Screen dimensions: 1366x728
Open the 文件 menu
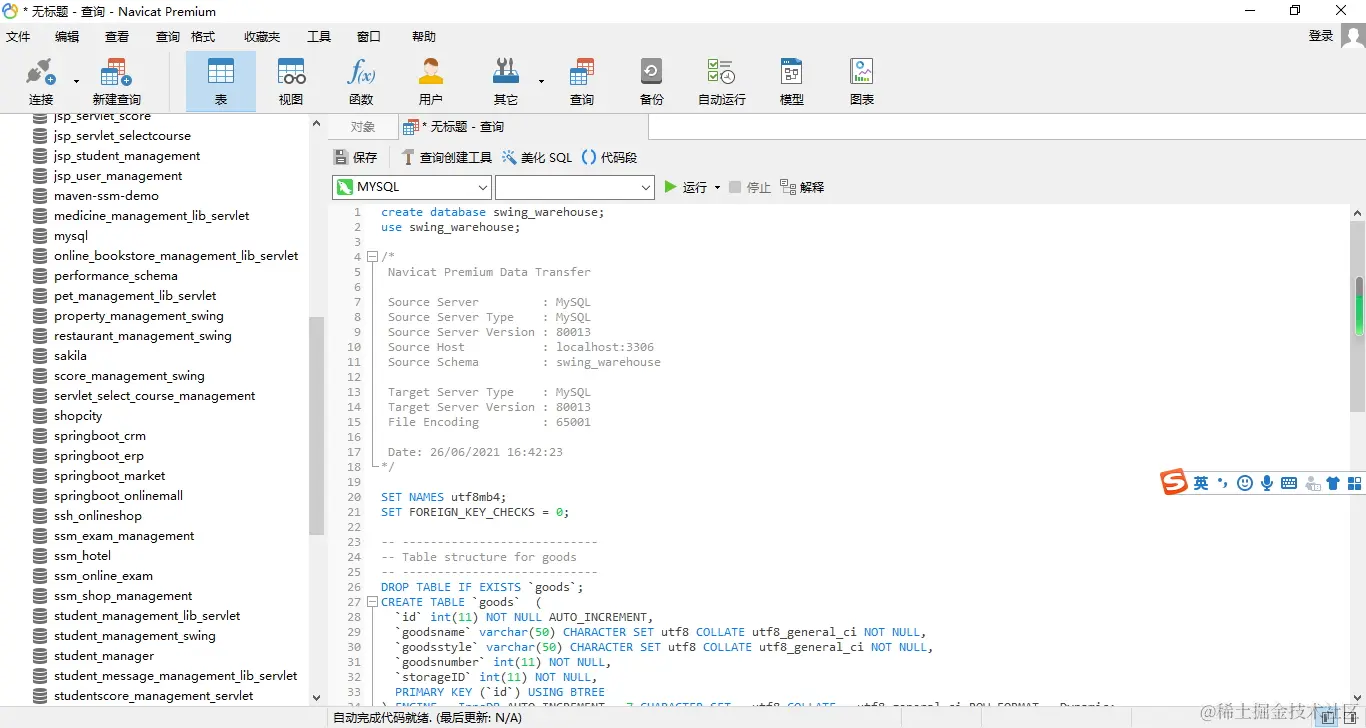tap(18, 36)
